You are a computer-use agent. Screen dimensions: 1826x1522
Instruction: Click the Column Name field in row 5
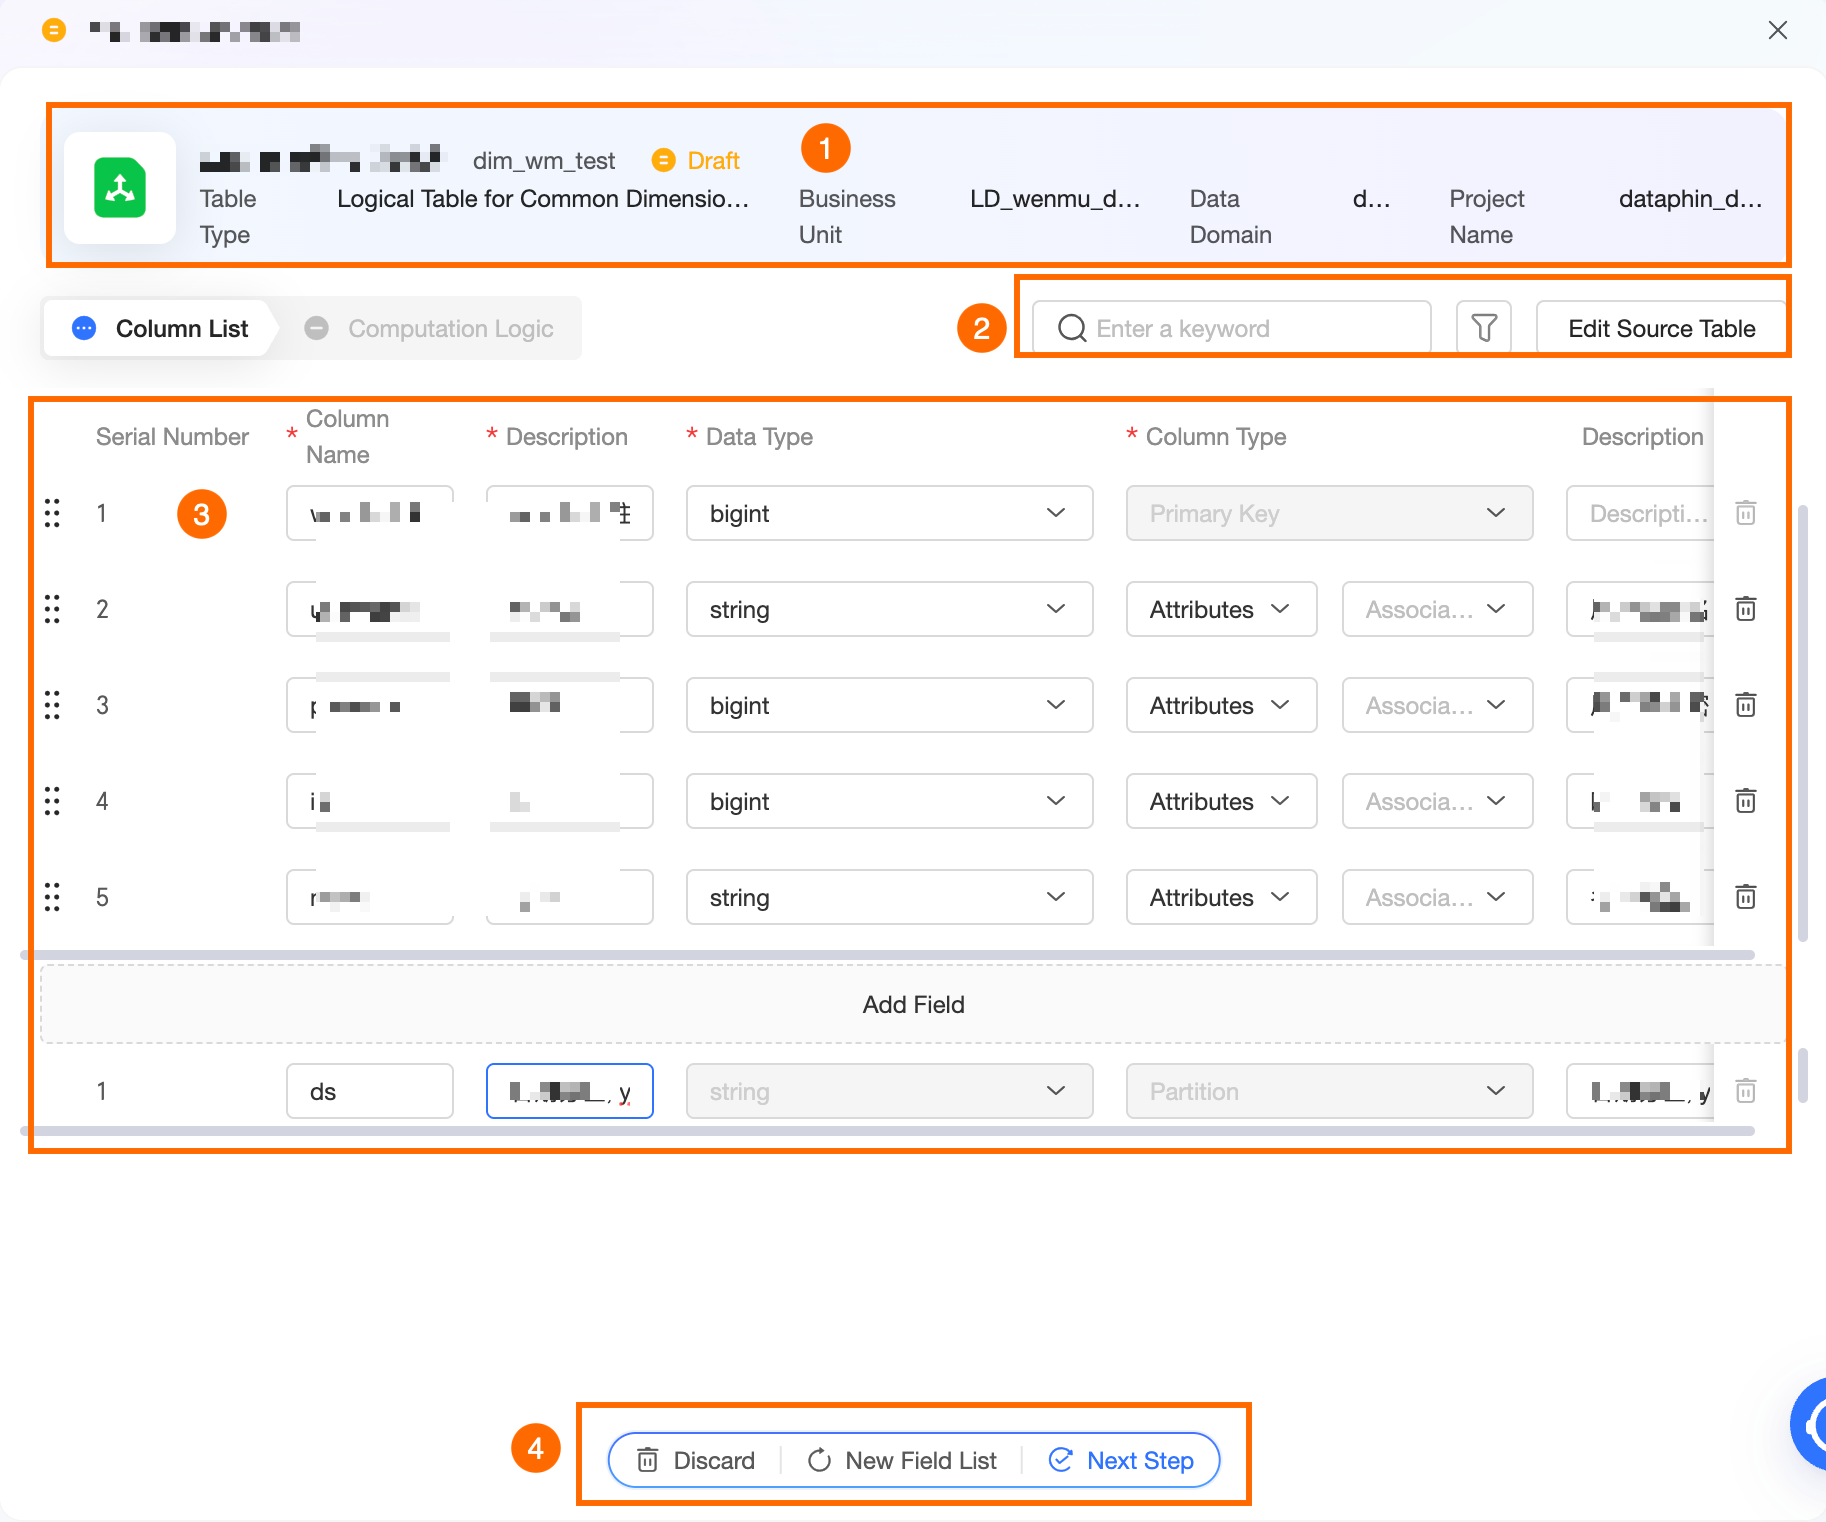(x=370, y=897)
